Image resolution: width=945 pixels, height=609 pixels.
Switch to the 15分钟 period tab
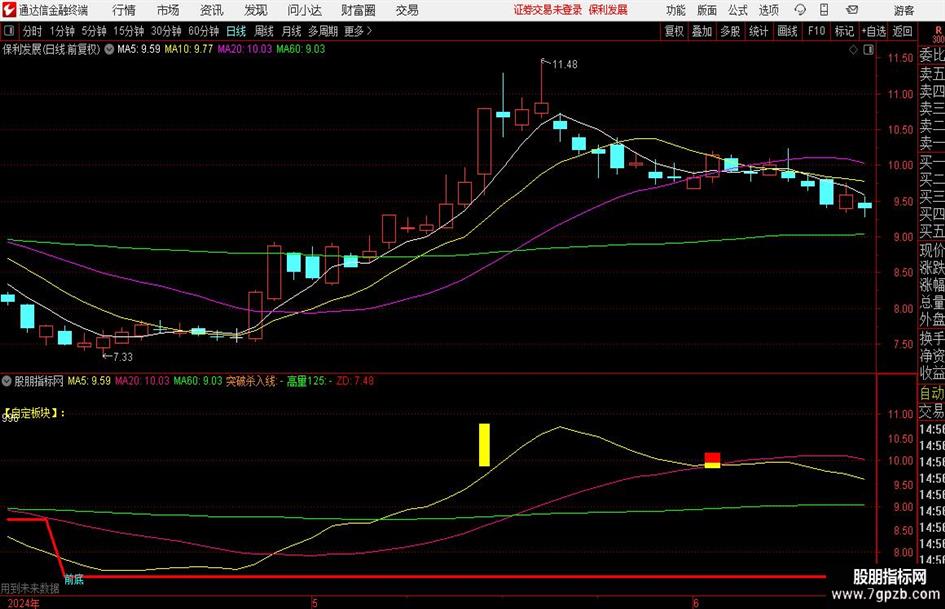click(128, 31)
